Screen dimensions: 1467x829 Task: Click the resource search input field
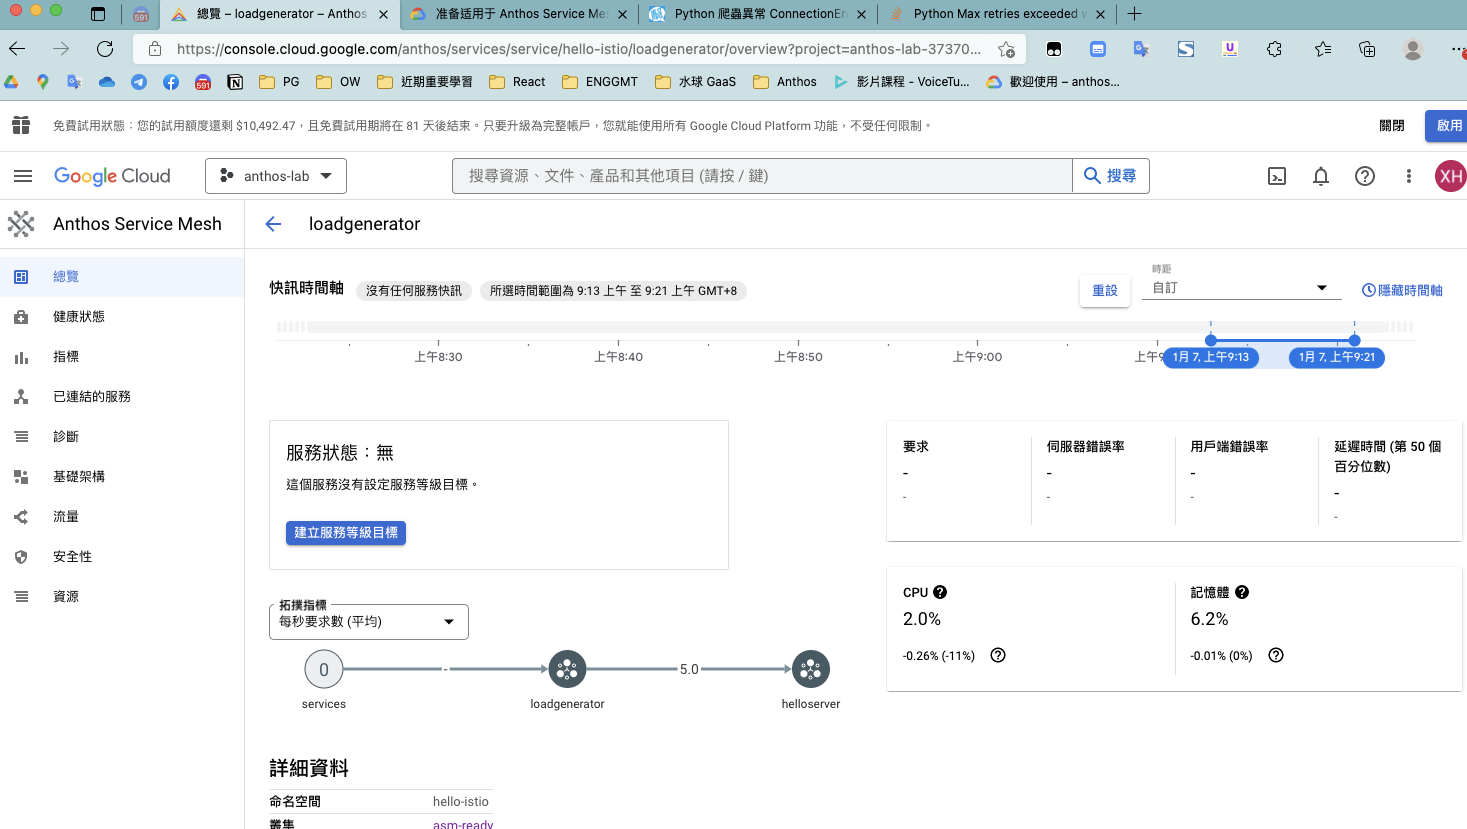coord(762,176)
